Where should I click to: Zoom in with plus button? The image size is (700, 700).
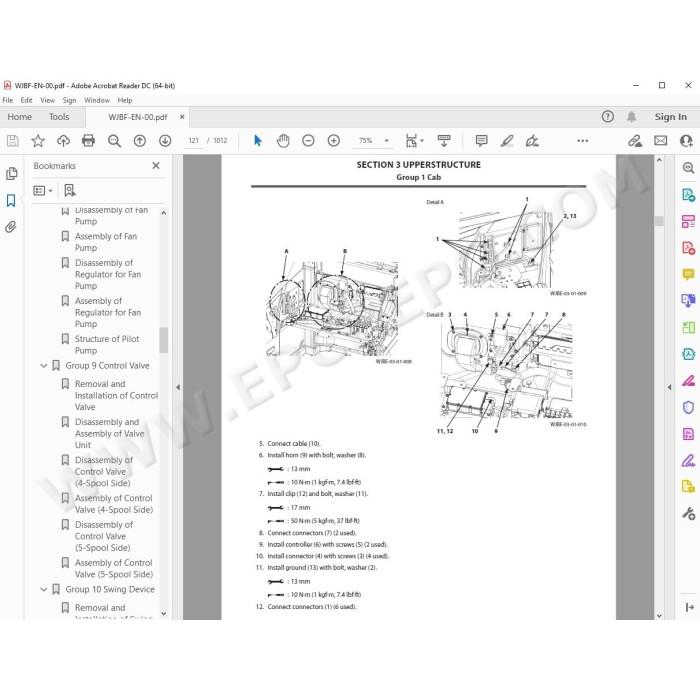(x=333, y=141)
